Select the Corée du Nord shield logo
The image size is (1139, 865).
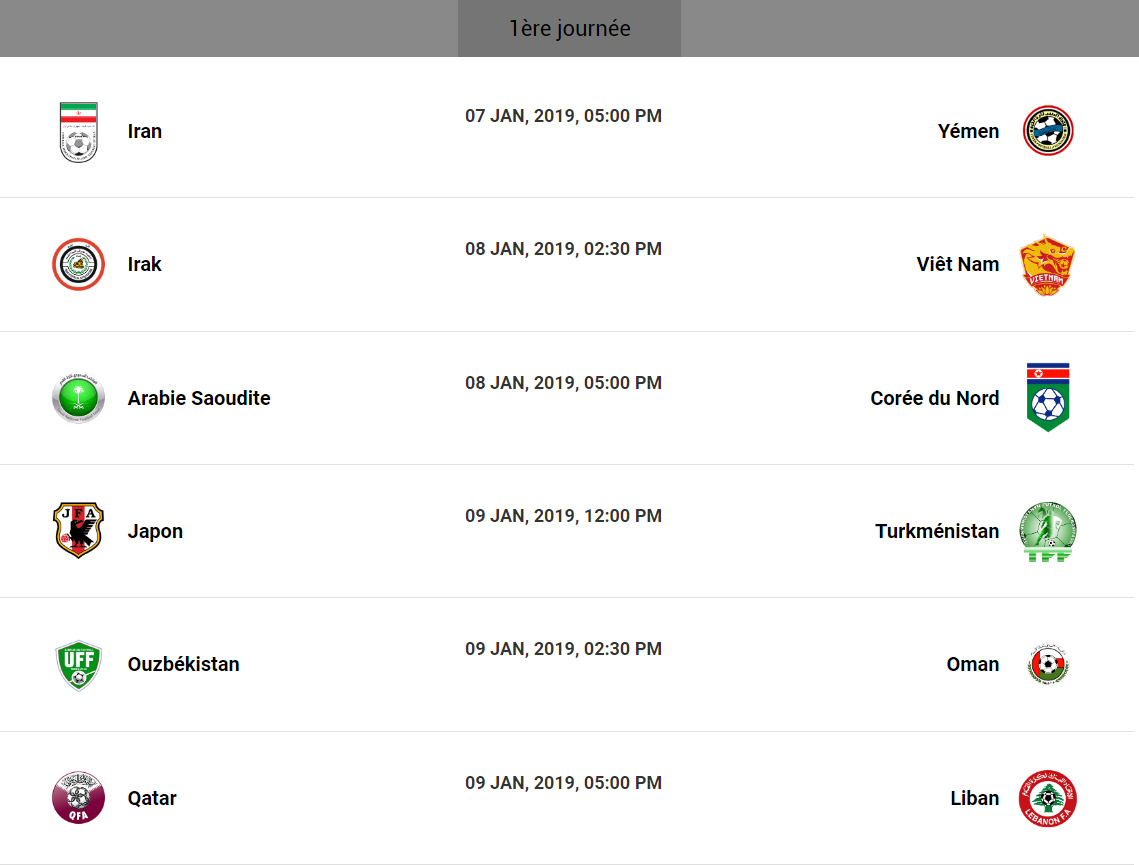point(1048,398)
